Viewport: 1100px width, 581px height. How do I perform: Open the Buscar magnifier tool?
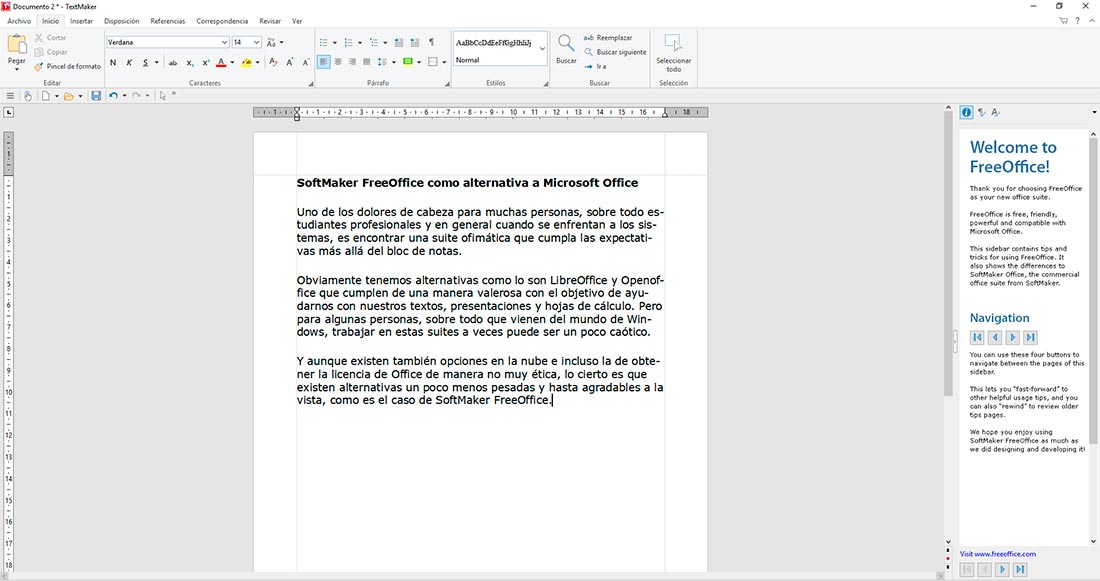(566, 44)
